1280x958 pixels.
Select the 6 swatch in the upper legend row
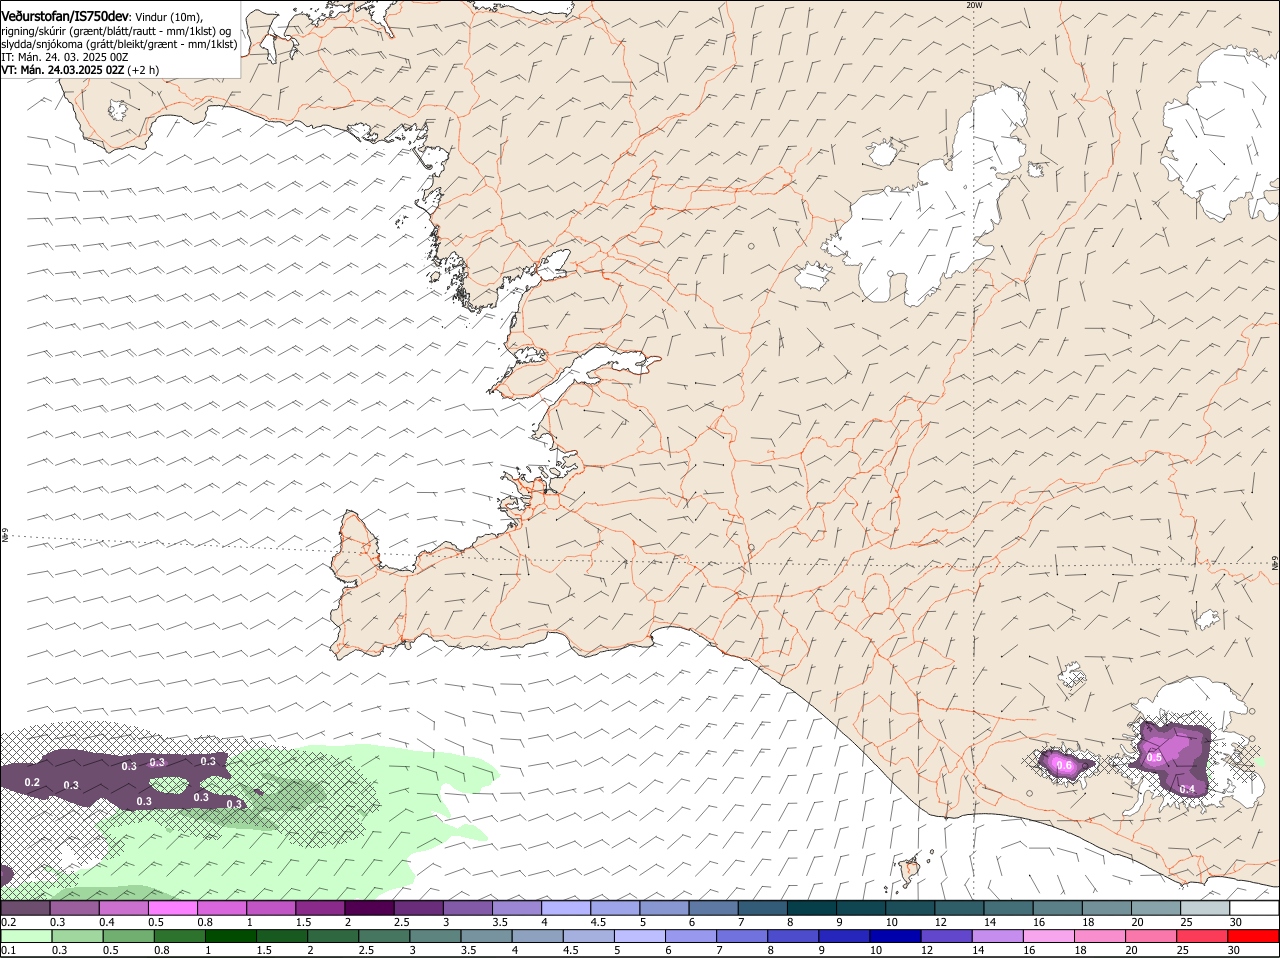click(x=713, y=908)
